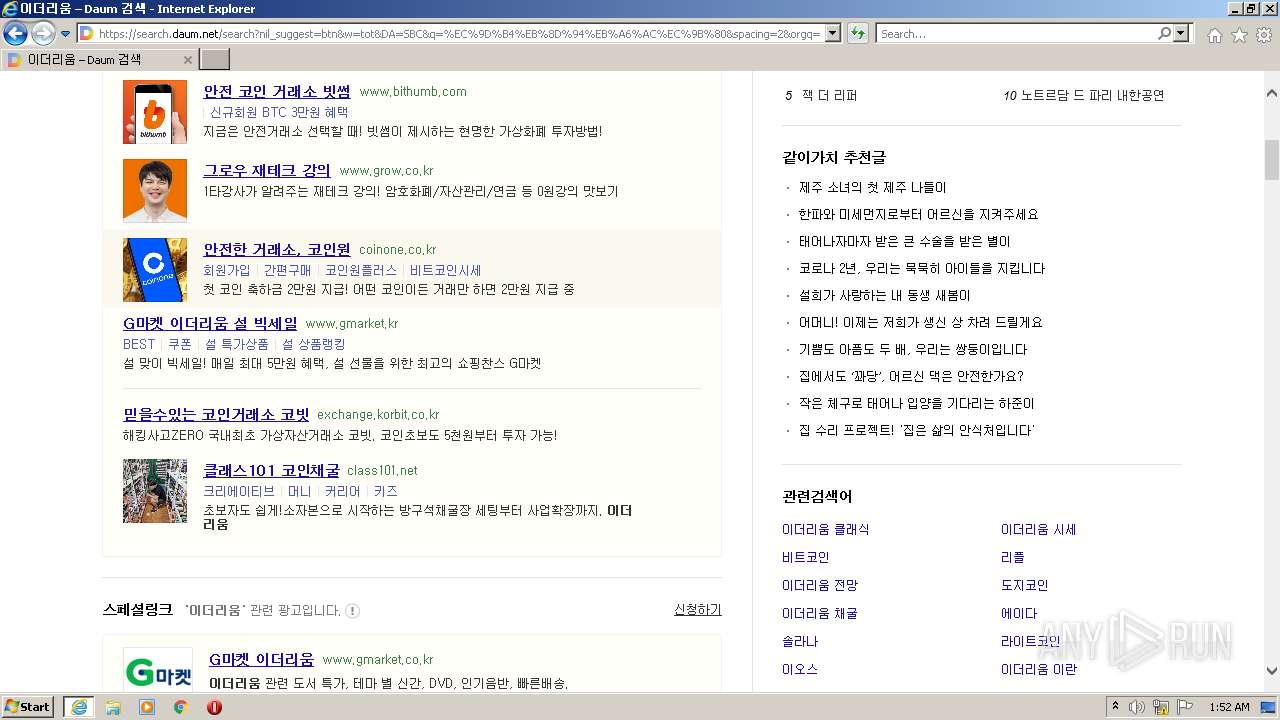Click 설 특가상품 sublink under Gmarket

click(x=237, y=344)
